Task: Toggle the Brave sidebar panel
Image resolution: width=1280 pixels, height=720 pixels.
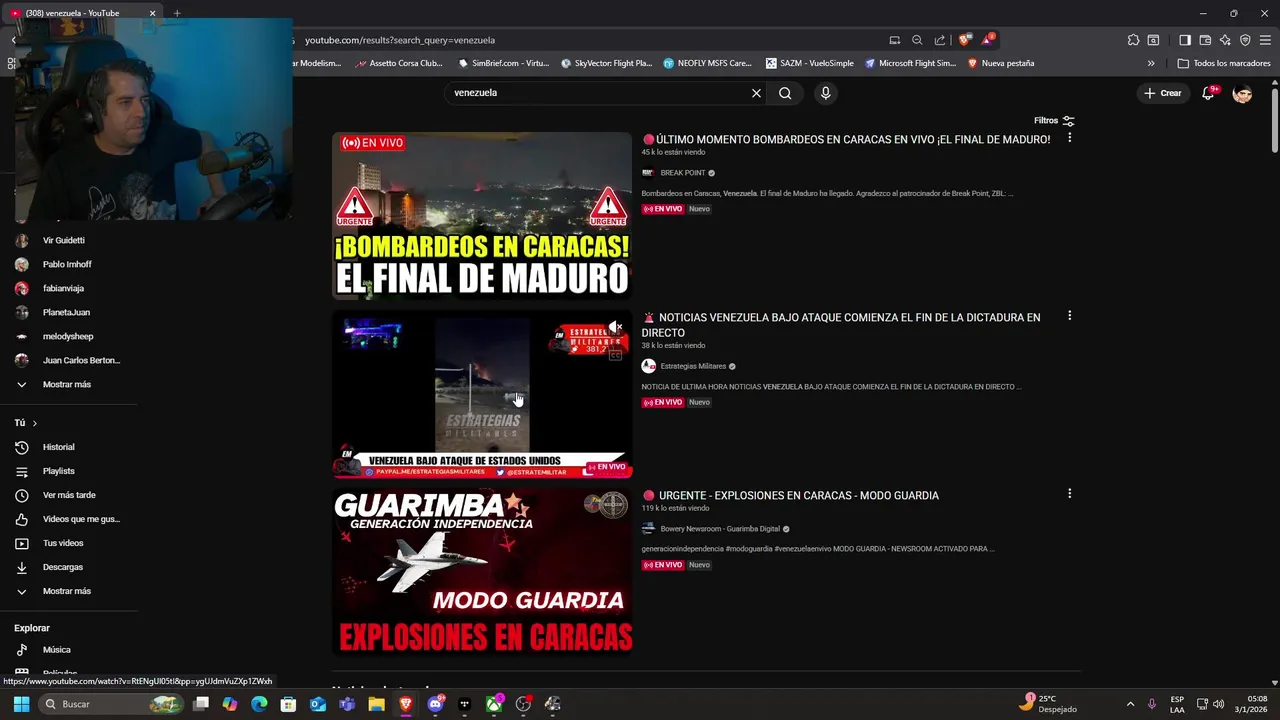Action: [x=1185, y=40]
